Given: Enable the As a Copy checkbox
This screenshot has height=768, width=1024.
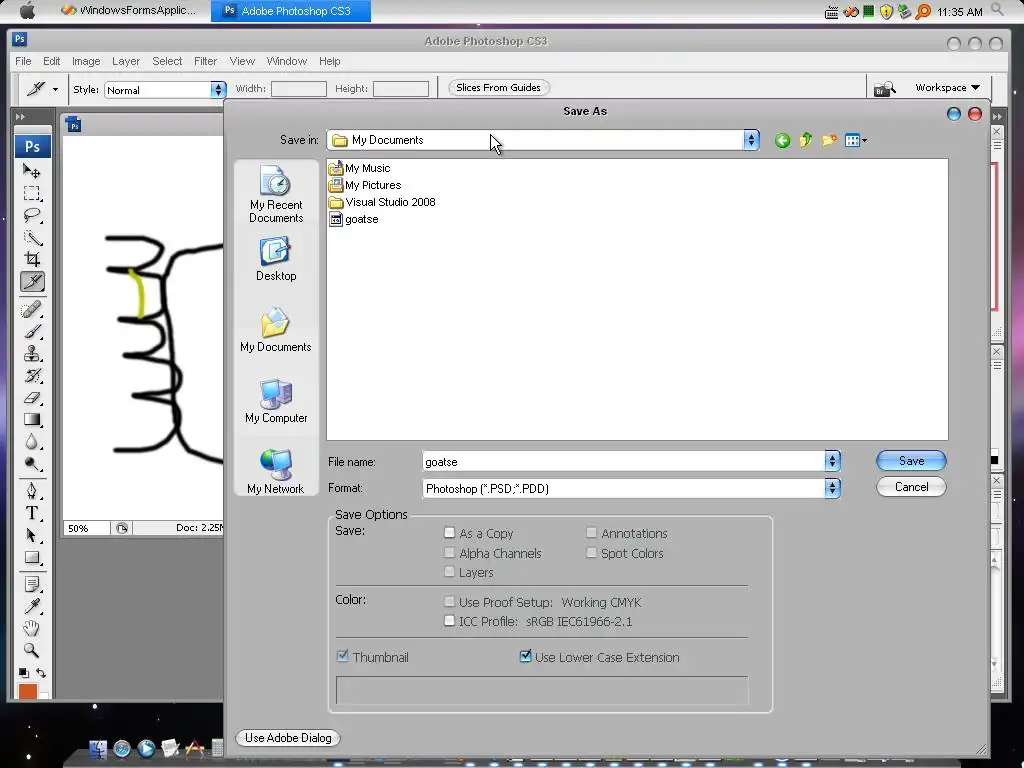Looking at the screenshot, I should pos(449,533).
